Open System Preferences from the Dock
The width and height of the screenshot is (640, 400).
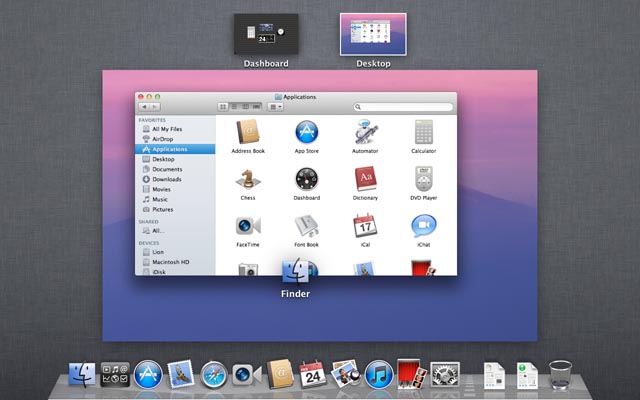click(445, 374)
